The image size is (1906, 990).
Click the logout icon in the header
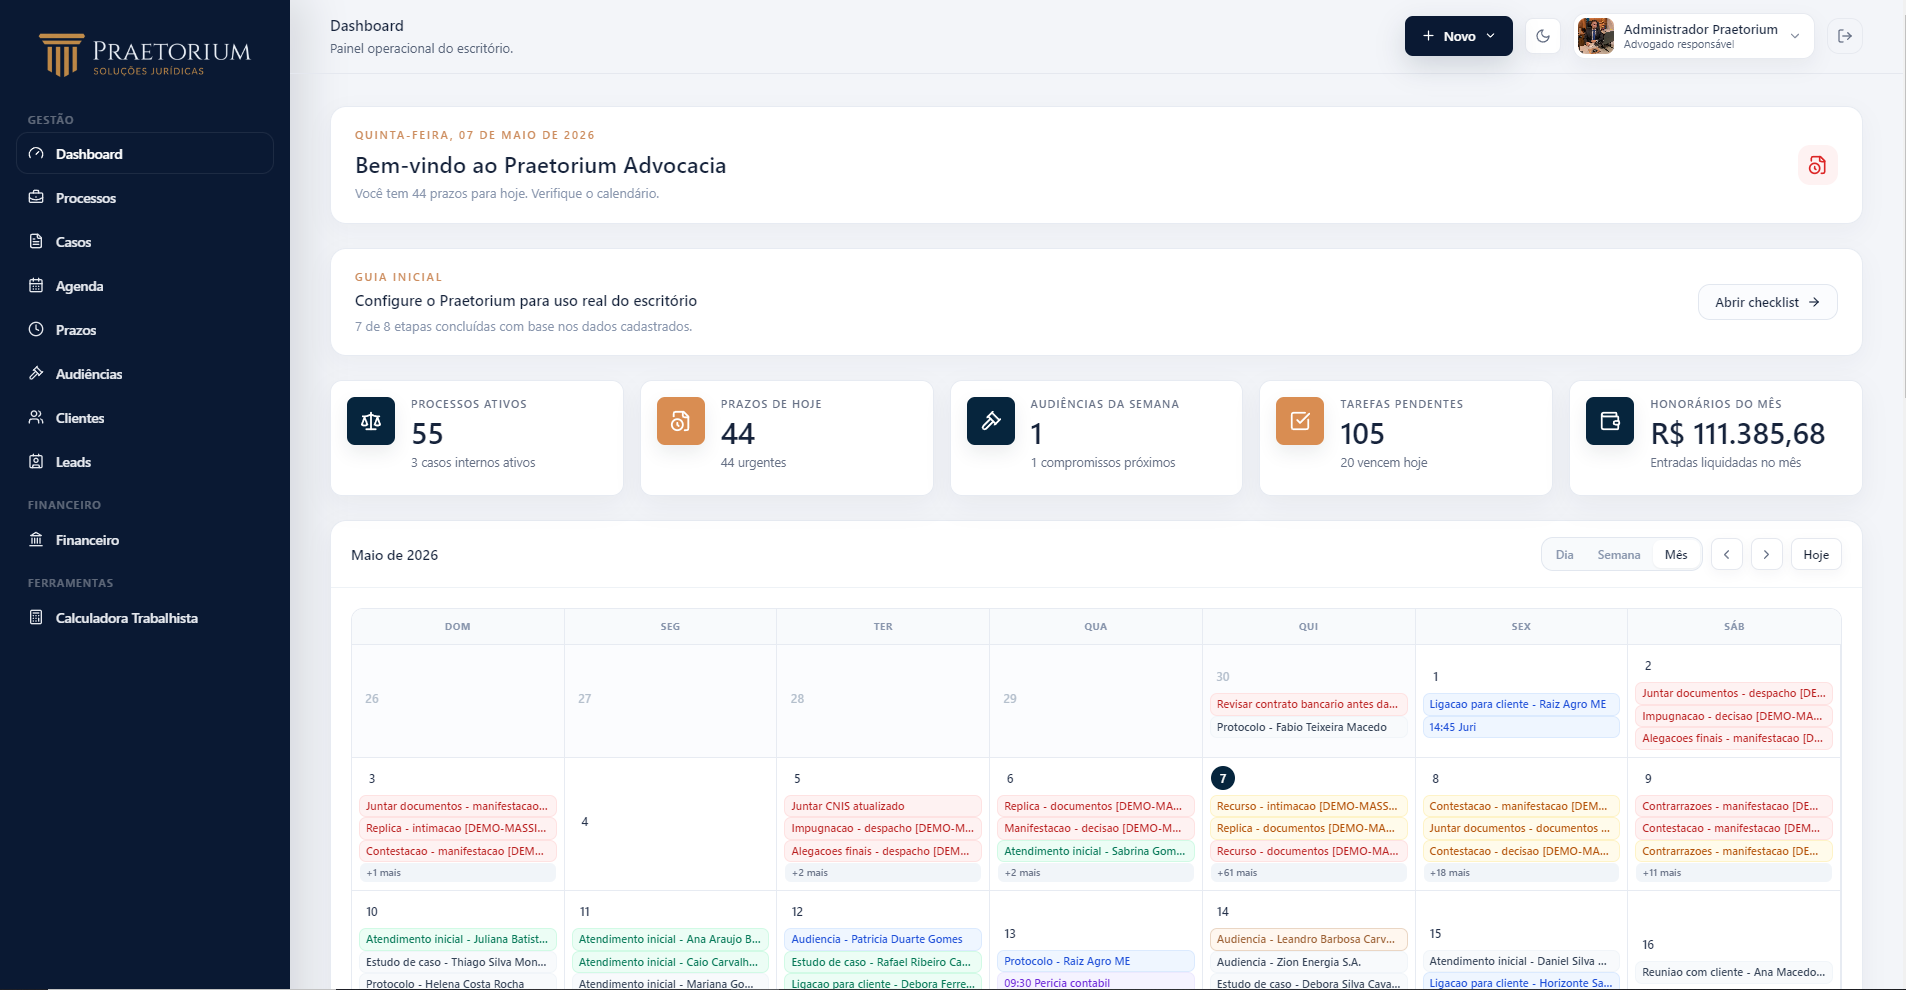1845,36
